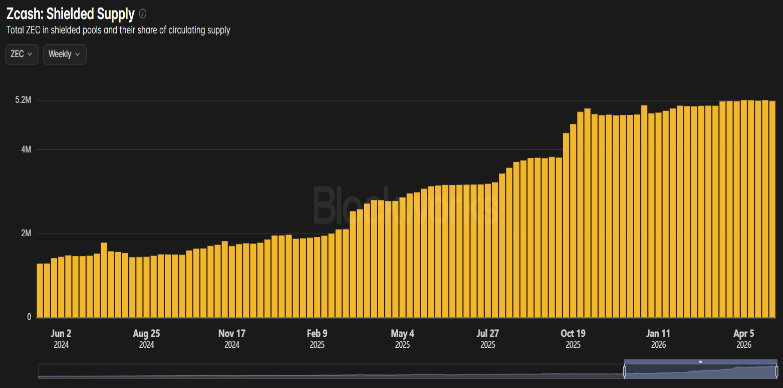Click the 0 y-axis label
Viewport: 783px width, 388px height.
tap(29, 317)
